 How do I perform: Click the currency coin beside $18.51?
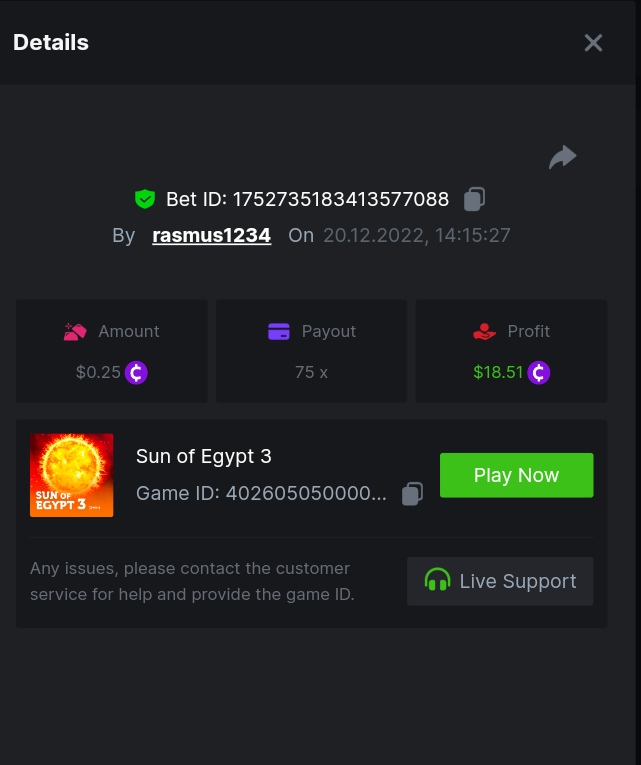[x=539, y=373]
